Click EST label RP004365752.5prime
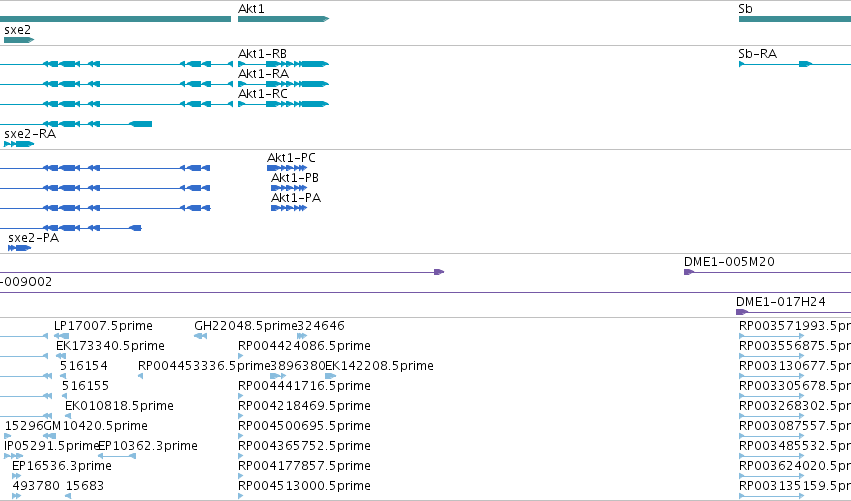This screenshot has height=501, width=851. click(304, 446)
